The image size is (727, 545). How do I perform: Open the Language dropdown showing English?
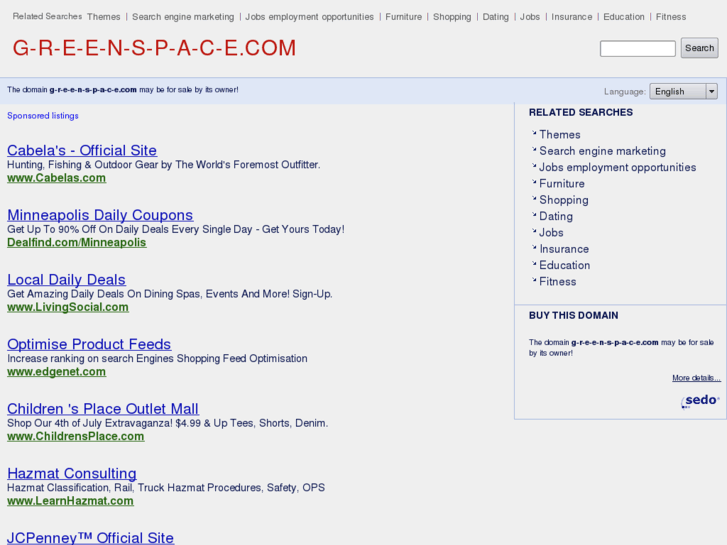(x=683, y=91)
